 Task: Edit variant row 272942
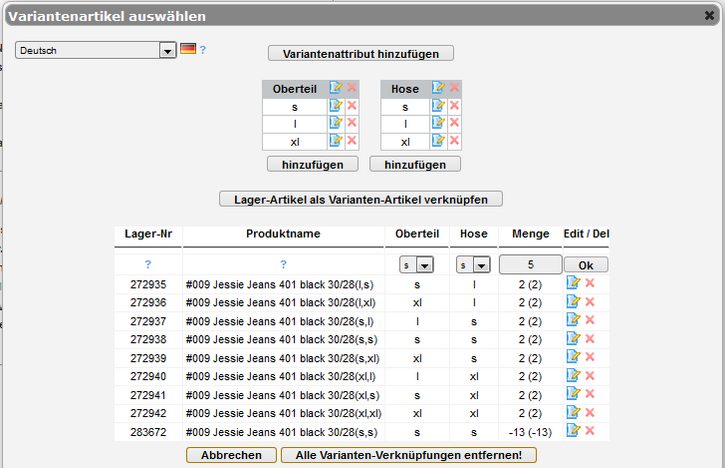(573, 413)
